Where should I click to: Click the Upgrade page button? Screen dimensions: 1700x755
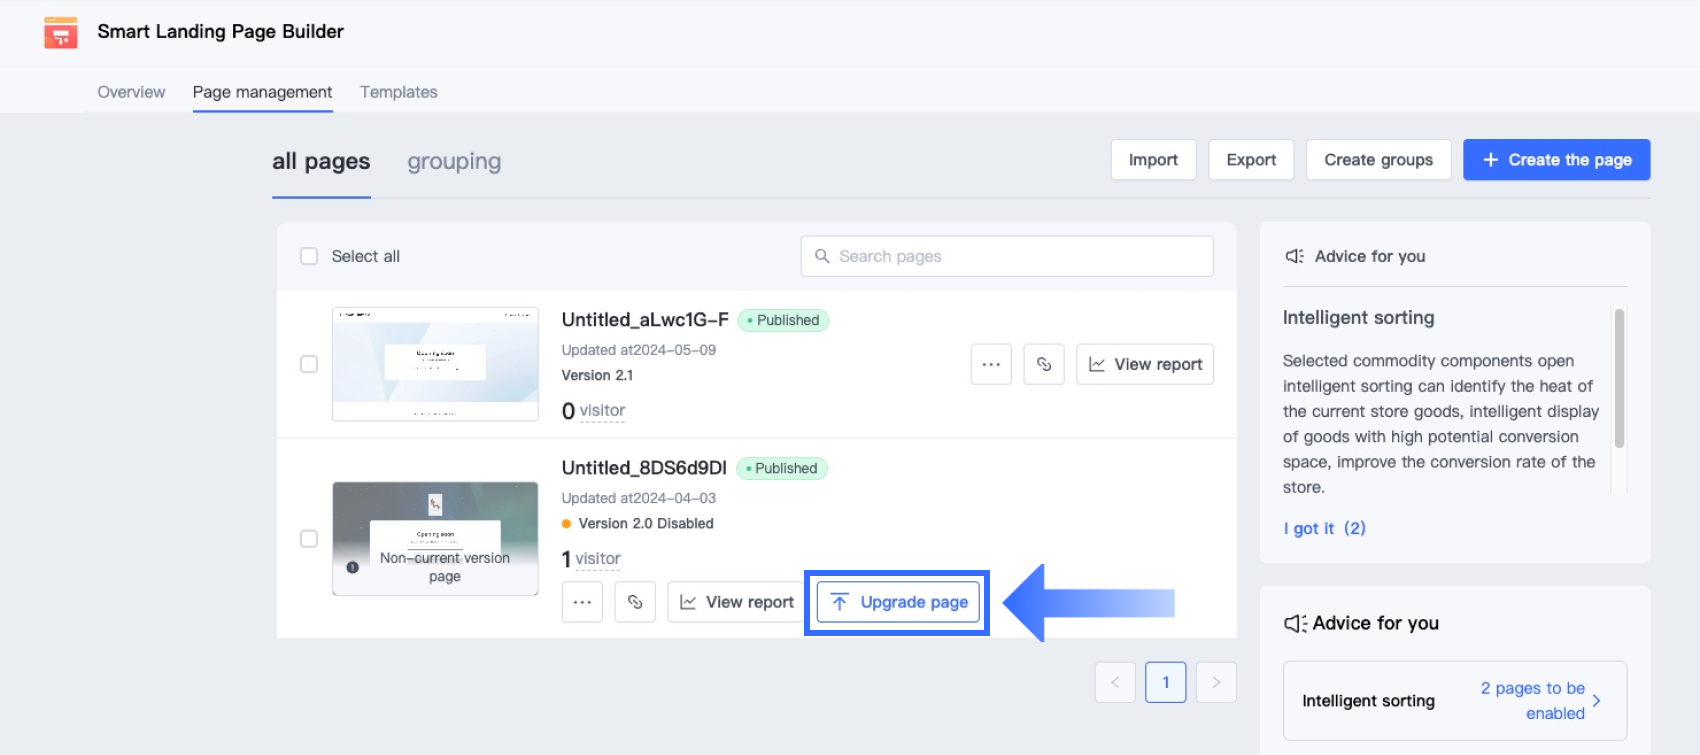pos(898,602)
